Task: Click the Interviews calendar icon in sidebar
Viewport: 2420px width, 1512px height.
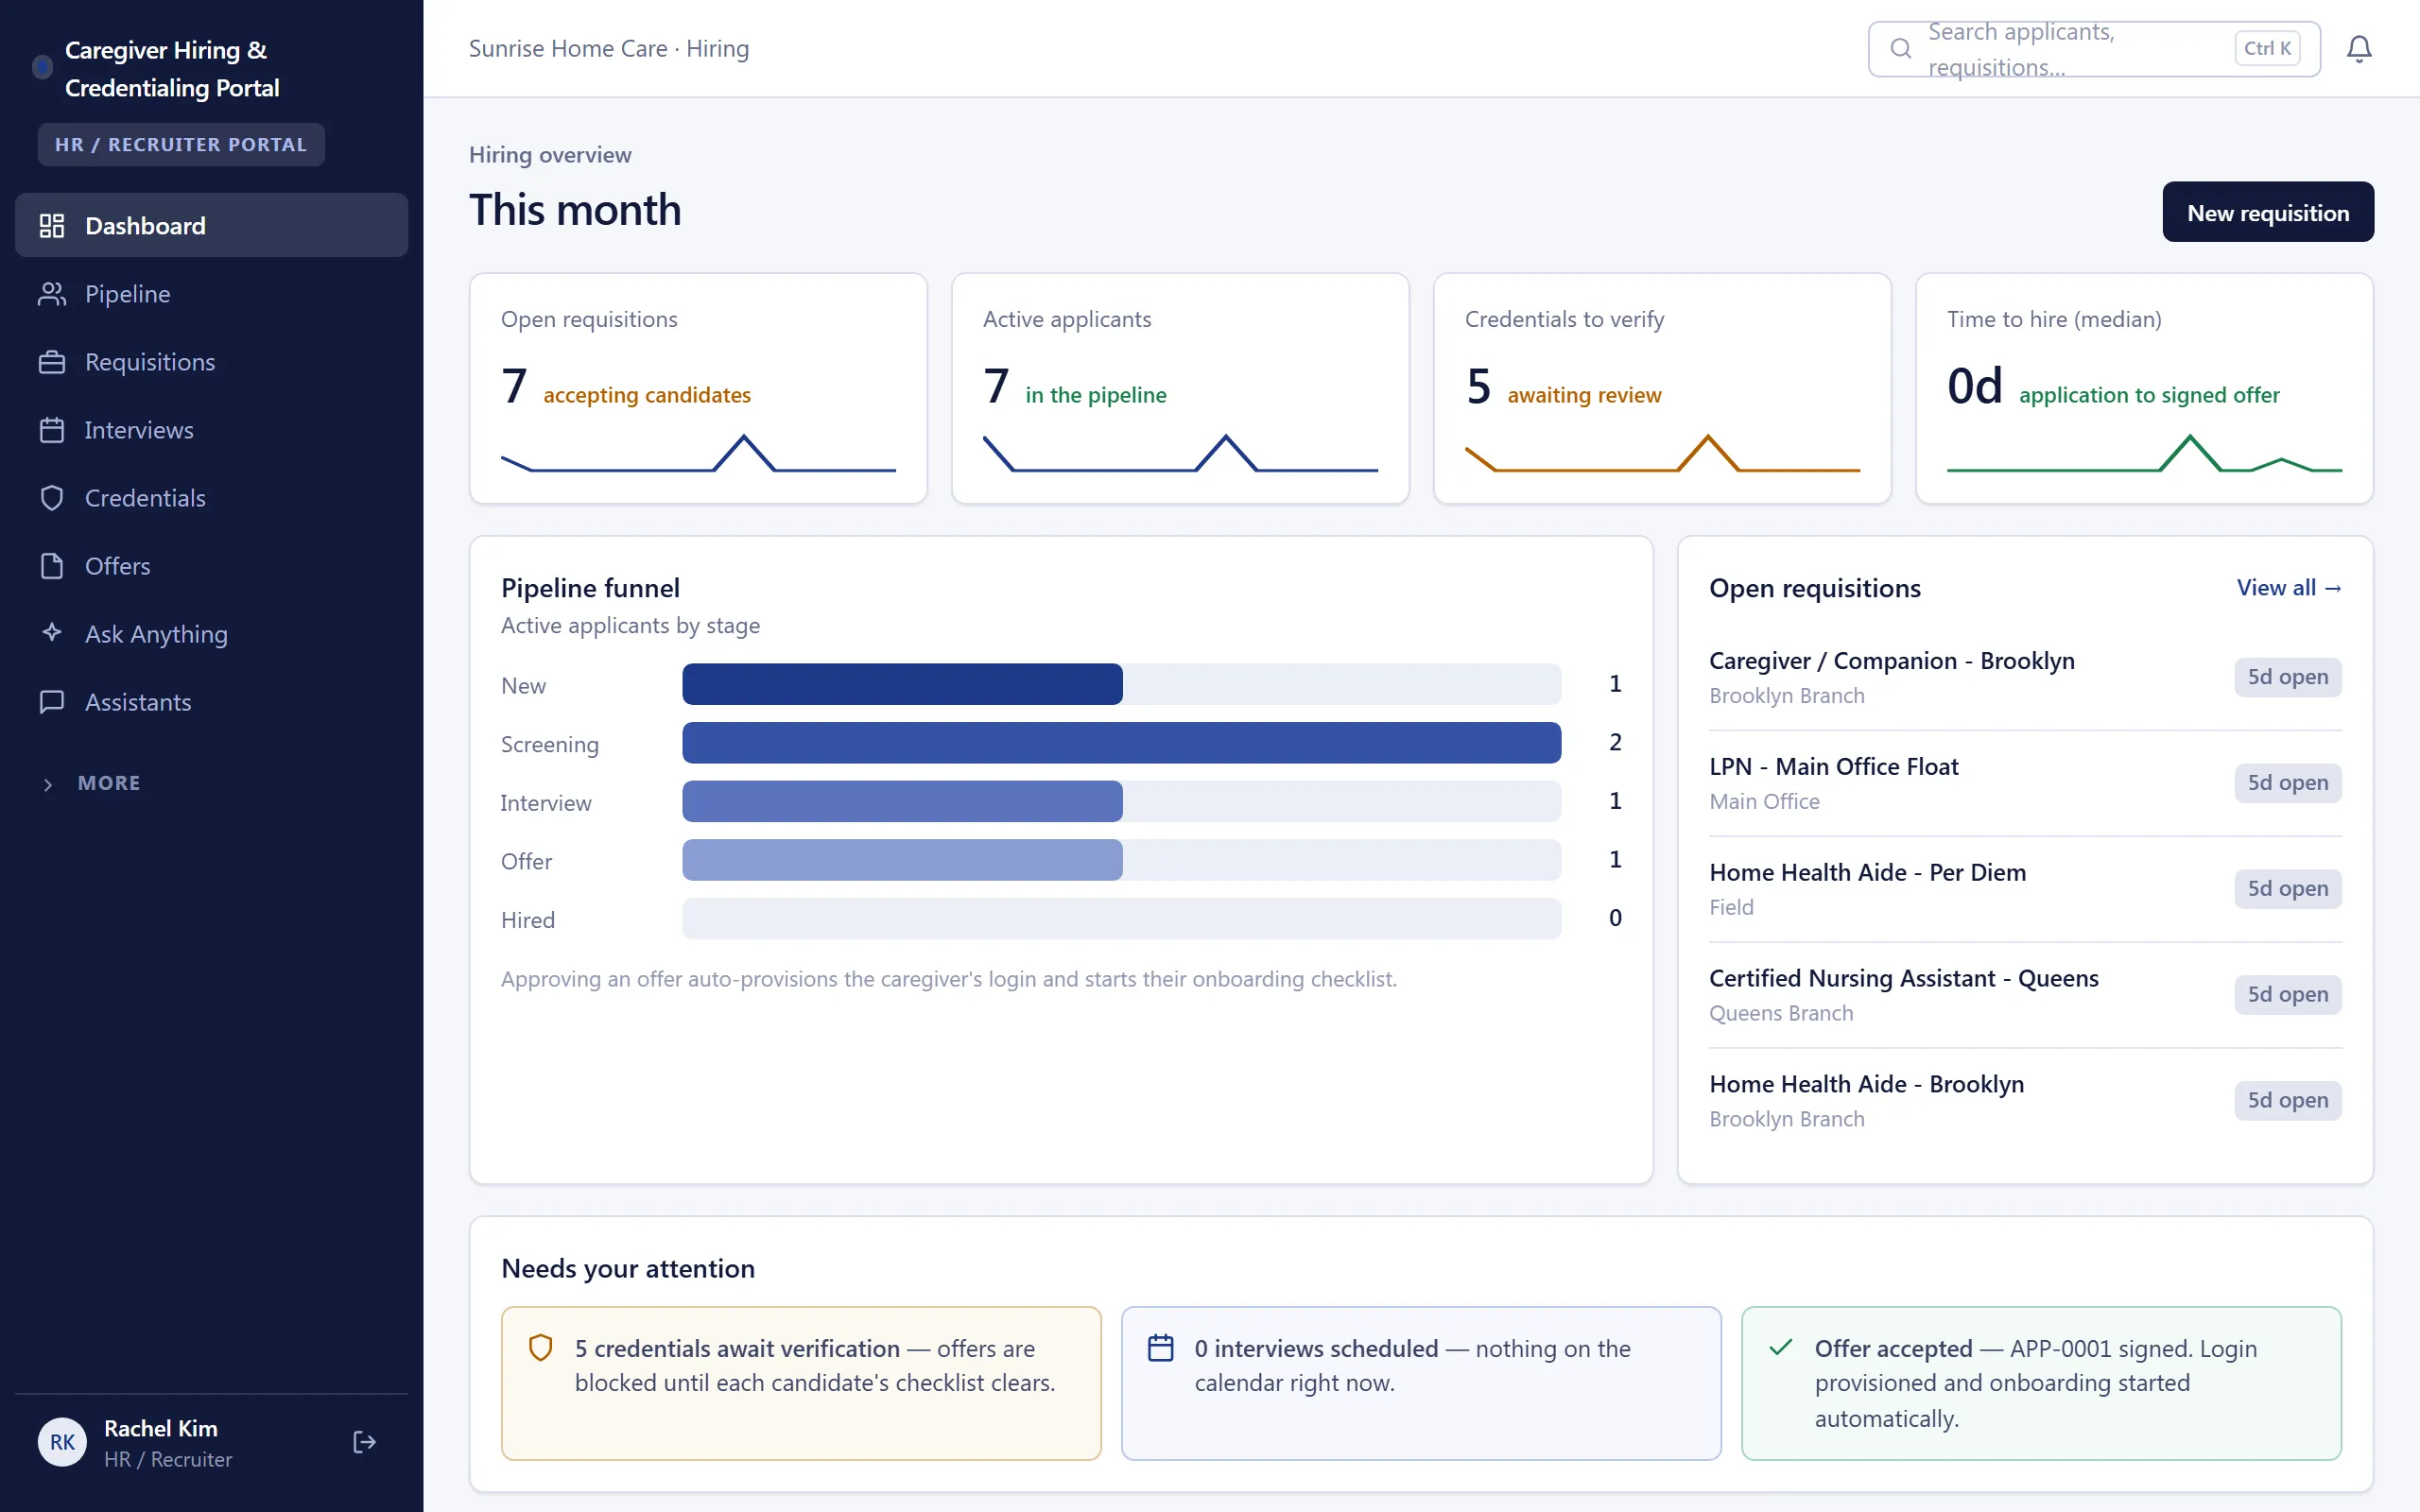Action: point(52,430)
